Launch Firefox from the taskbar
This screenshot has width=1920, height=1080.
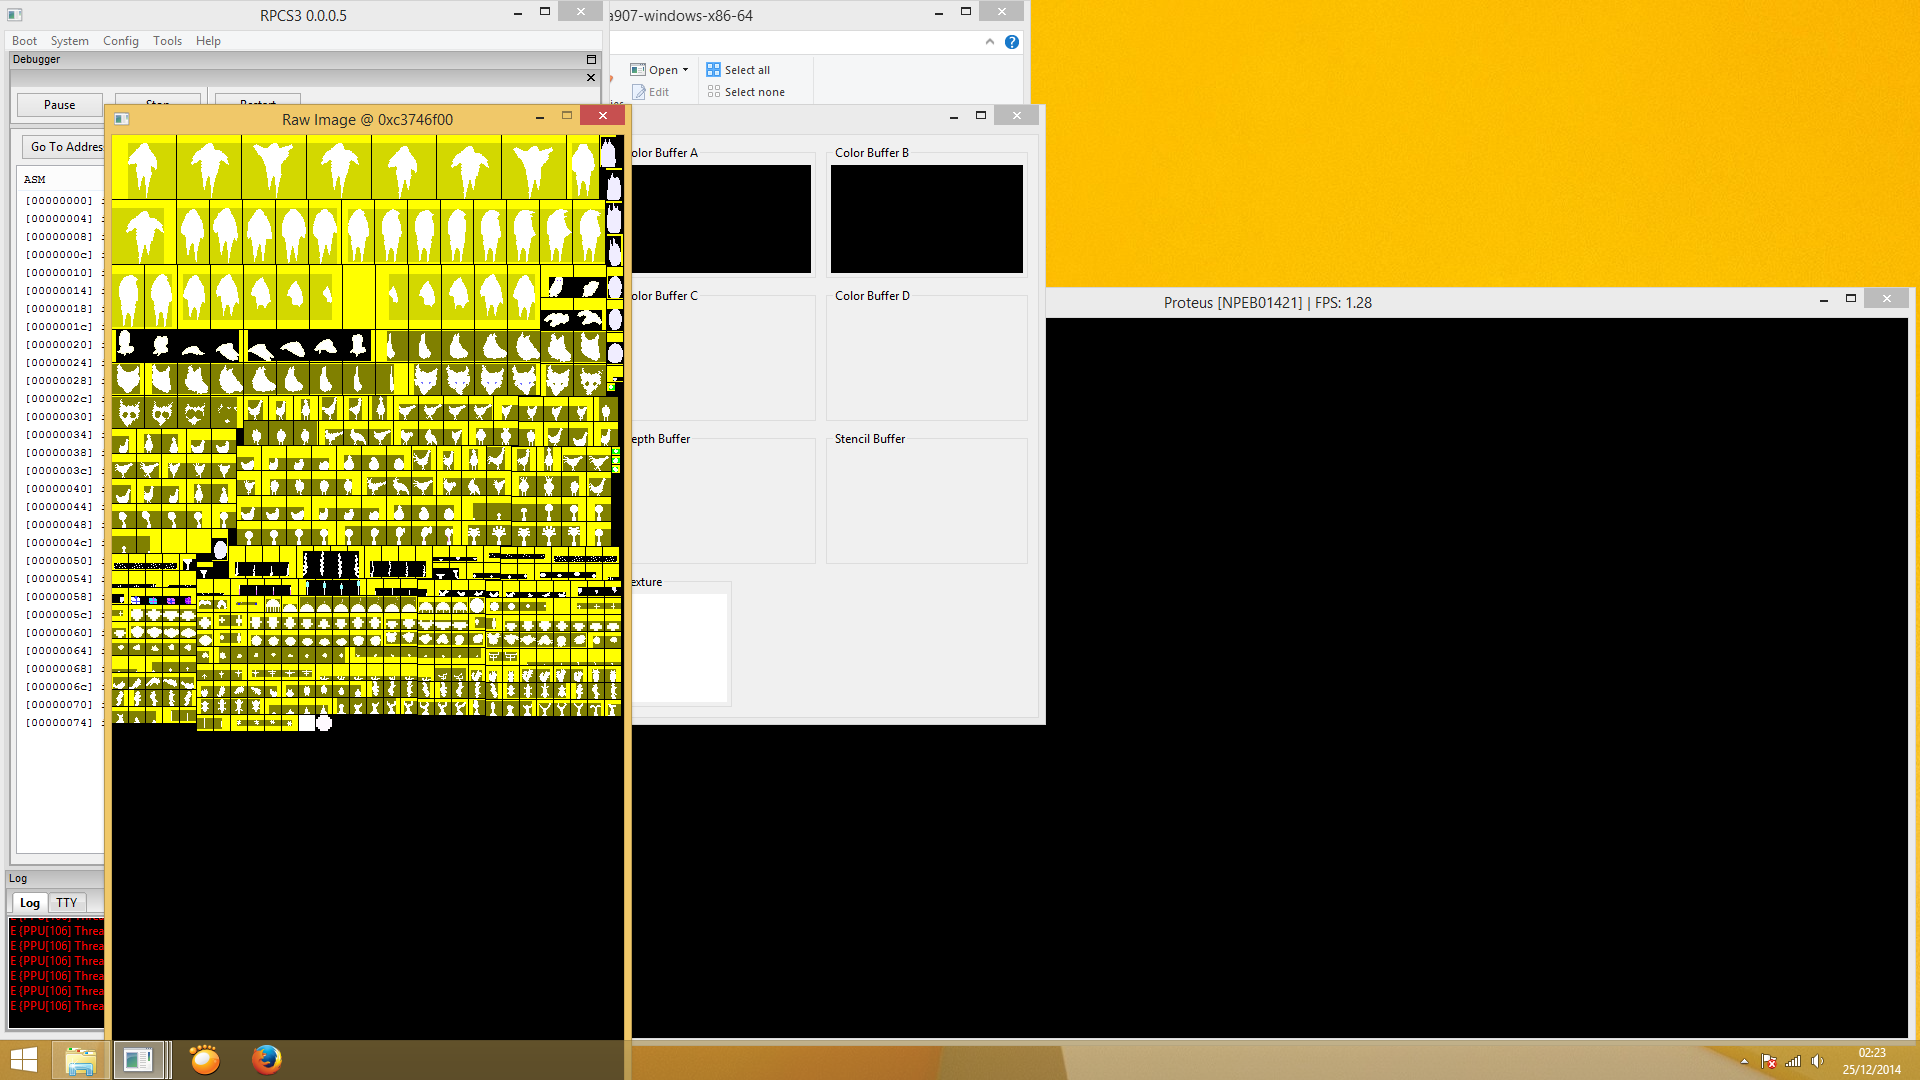[x=266, y=1060]
